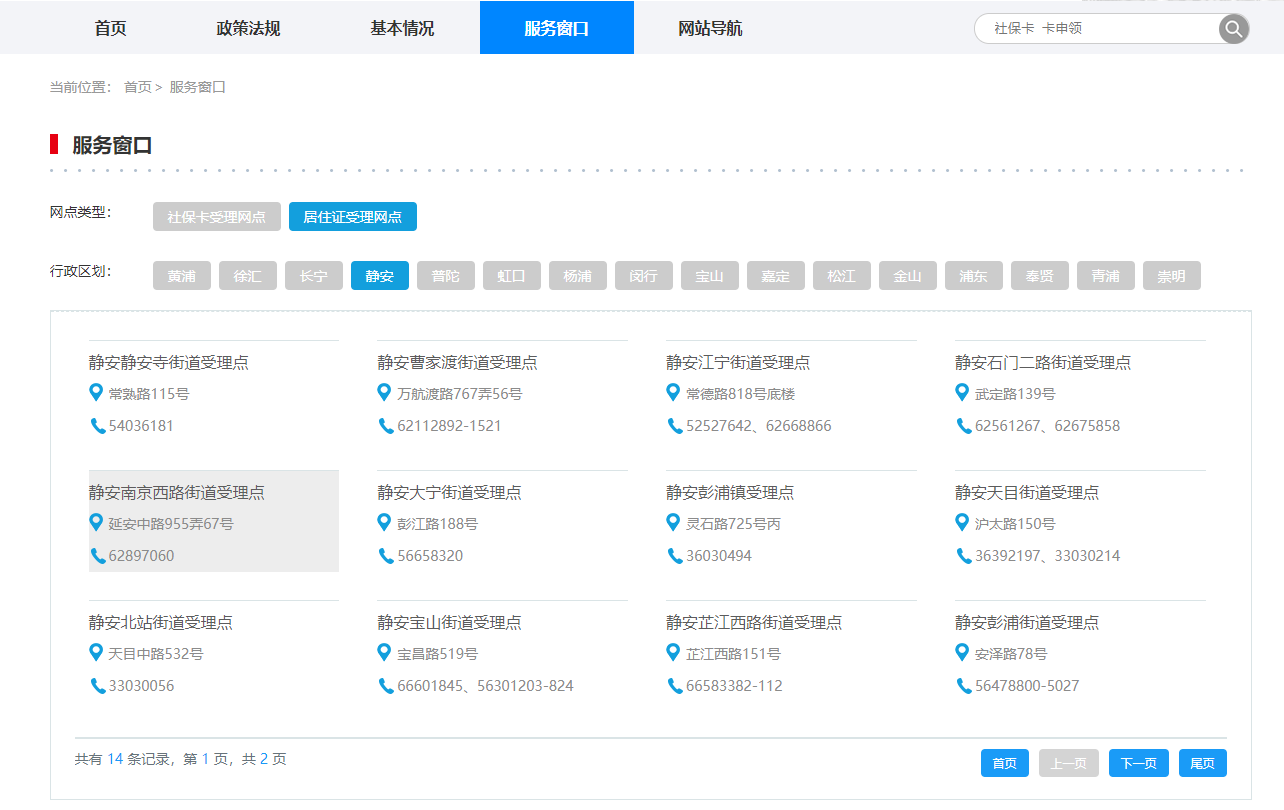Open the 政策法规 navigation tab
1284x810 pixels.
pos(248,28)
